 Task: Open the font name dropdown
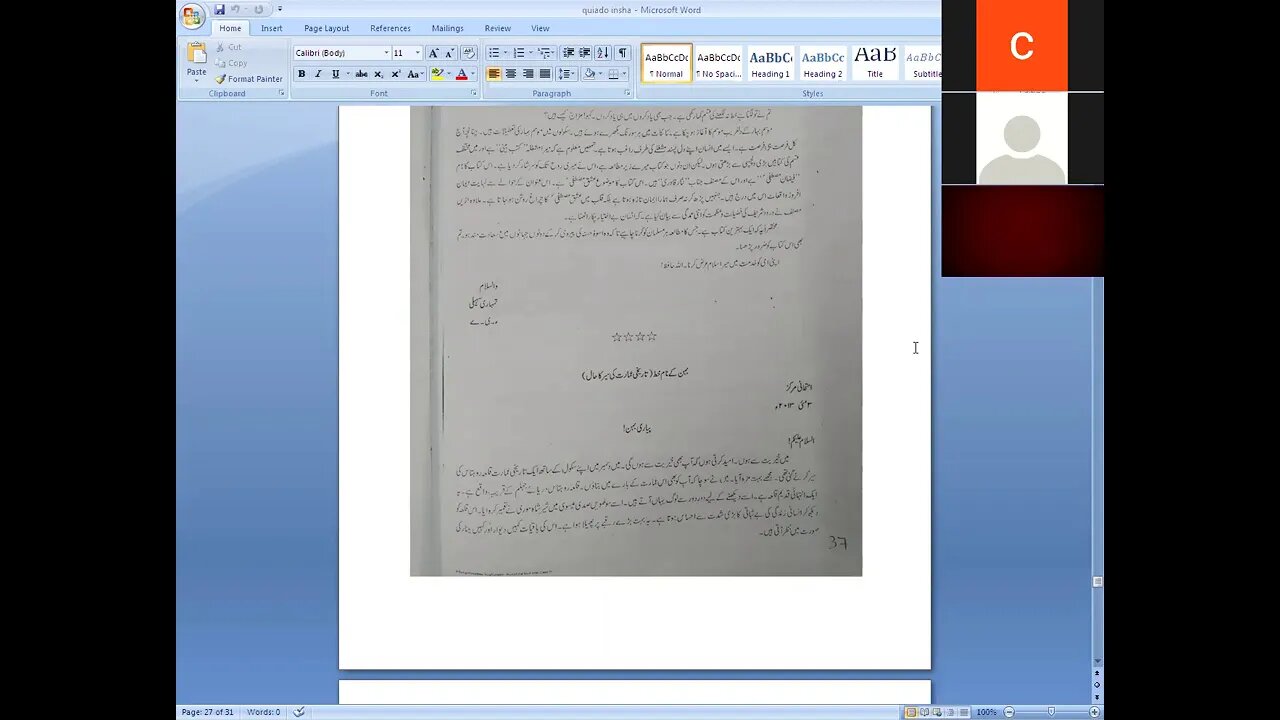(x=386, y=53)
